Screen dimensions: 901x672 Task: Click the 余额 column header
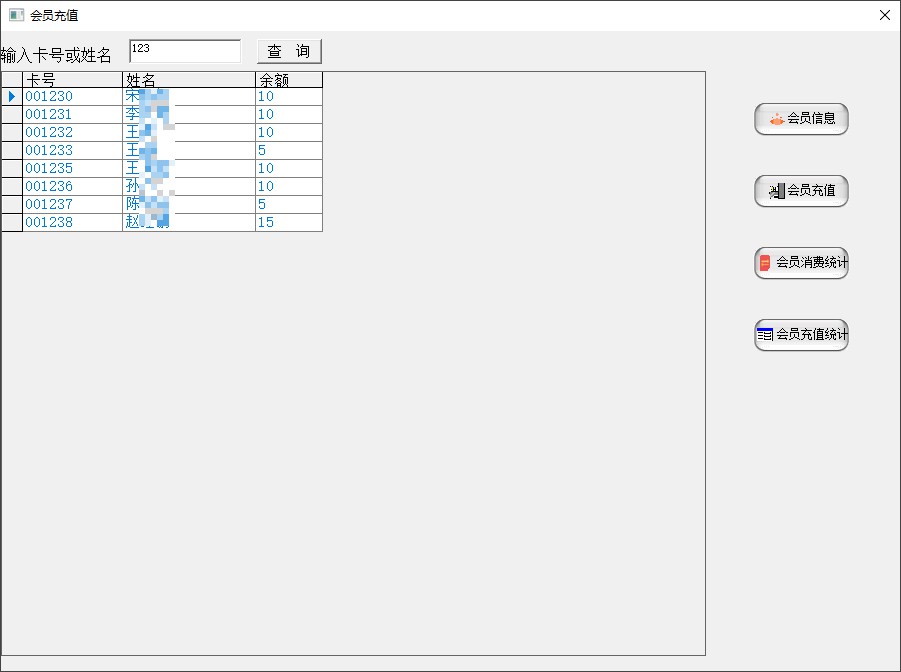(x=289, y=80)
